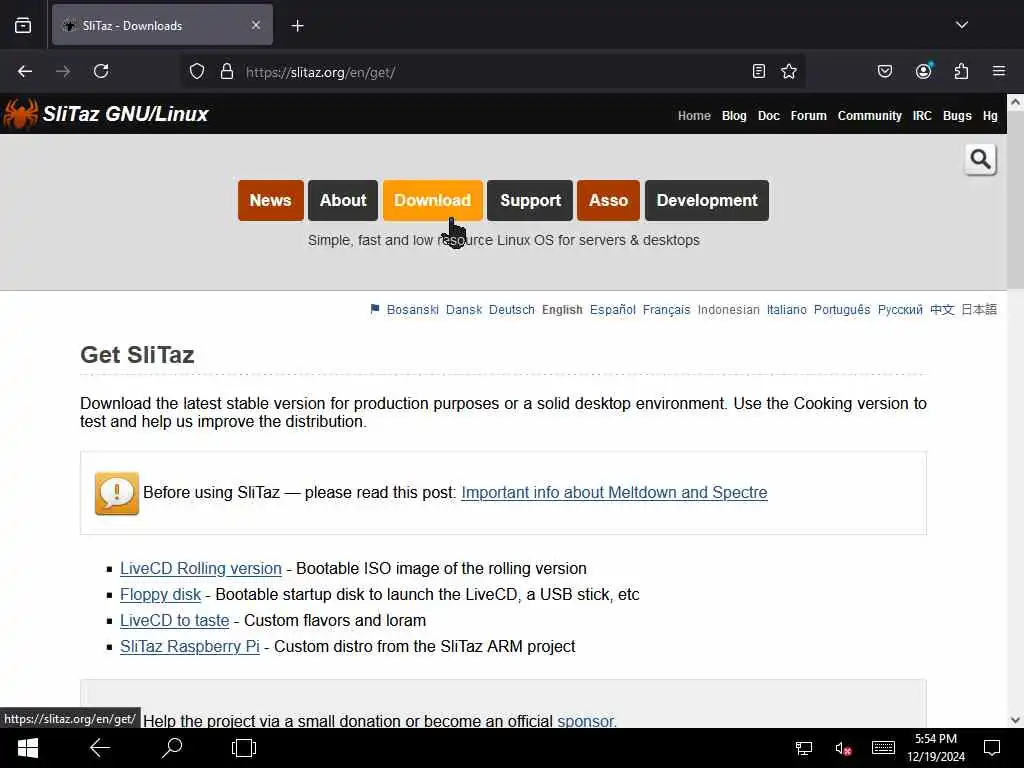The height and width of the screenshot is (768, 1024).
Task: Open the sponsor link
Action: click(586, 721)
